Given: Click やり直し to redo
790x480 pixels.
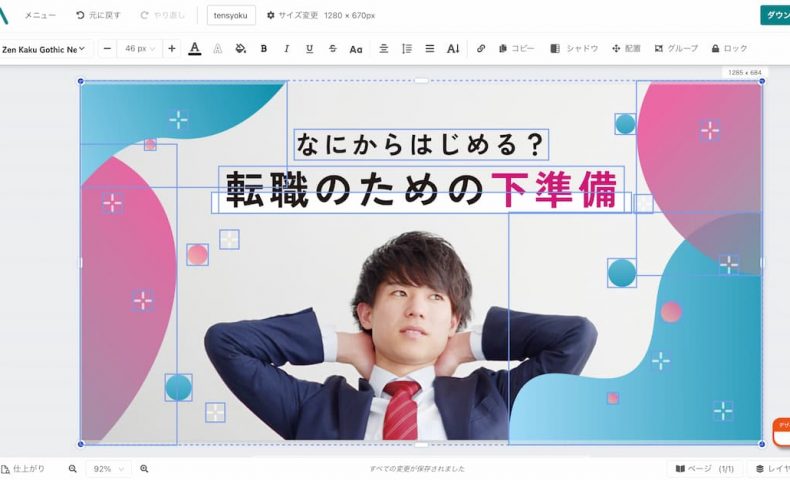Looking at the screenshot, I should (162, 16).
